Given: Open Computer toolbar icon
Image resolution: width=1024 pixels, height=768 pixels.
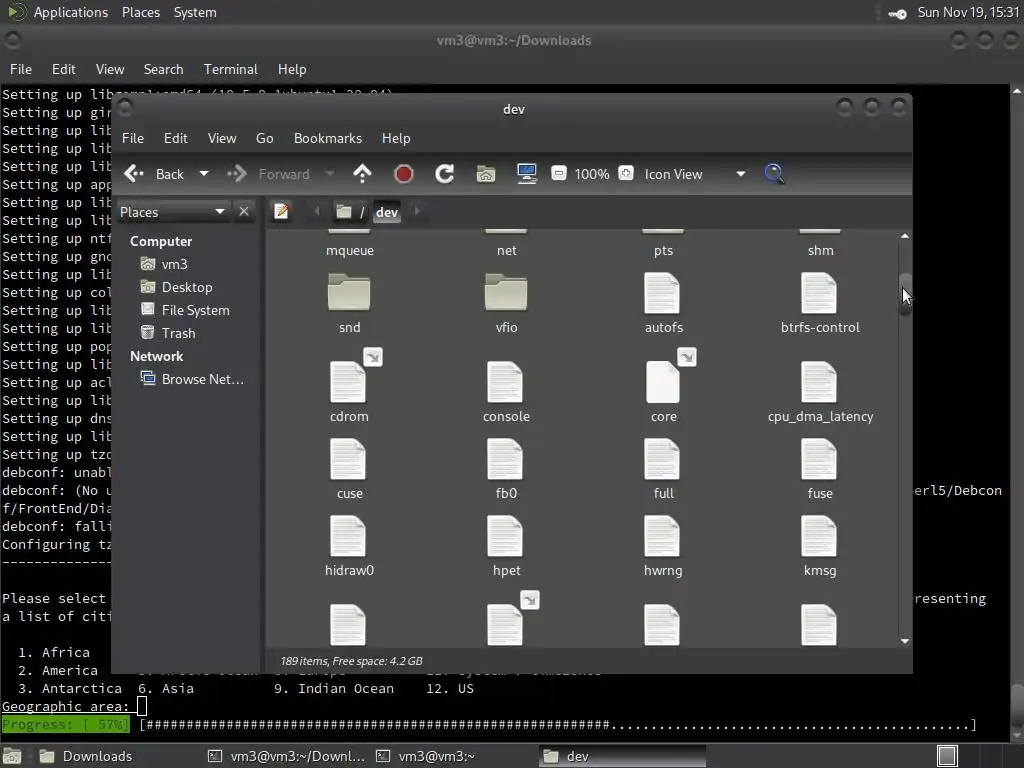Looking at the screenshot, I should [x=527, y=174].
